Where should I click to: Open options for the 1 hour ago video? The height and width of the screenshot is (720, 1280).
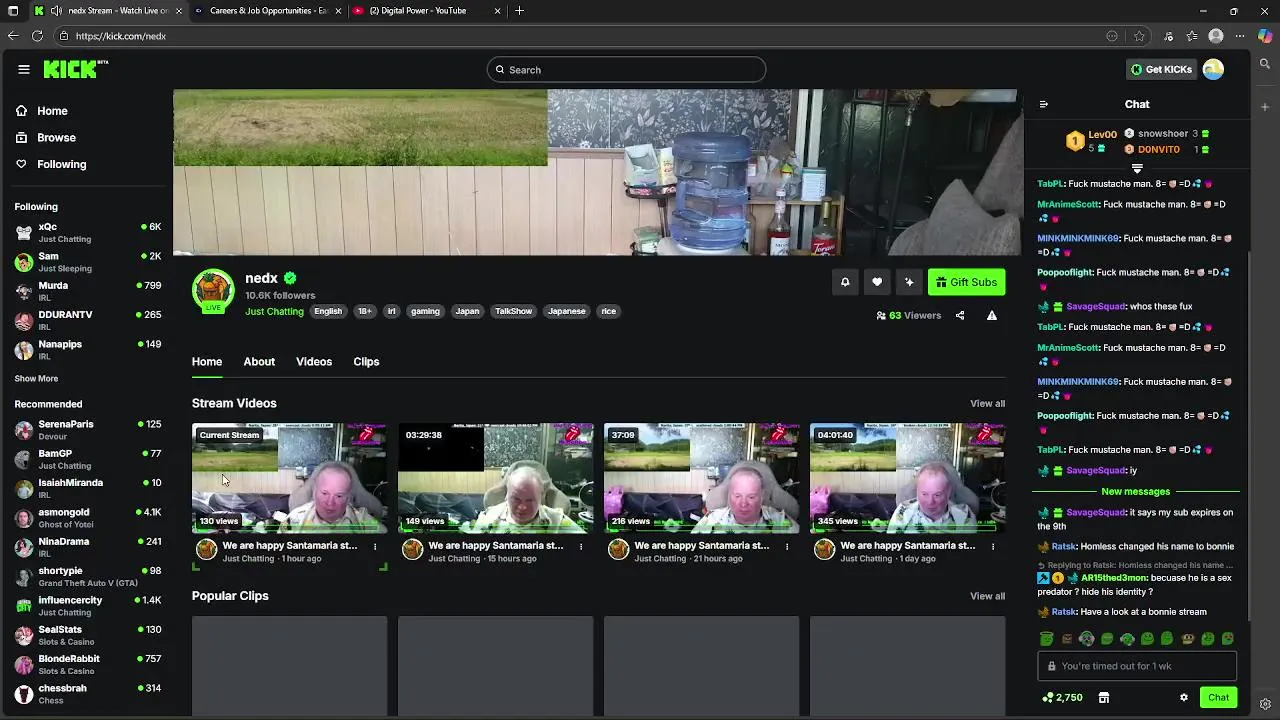click(x=375, y=547)
